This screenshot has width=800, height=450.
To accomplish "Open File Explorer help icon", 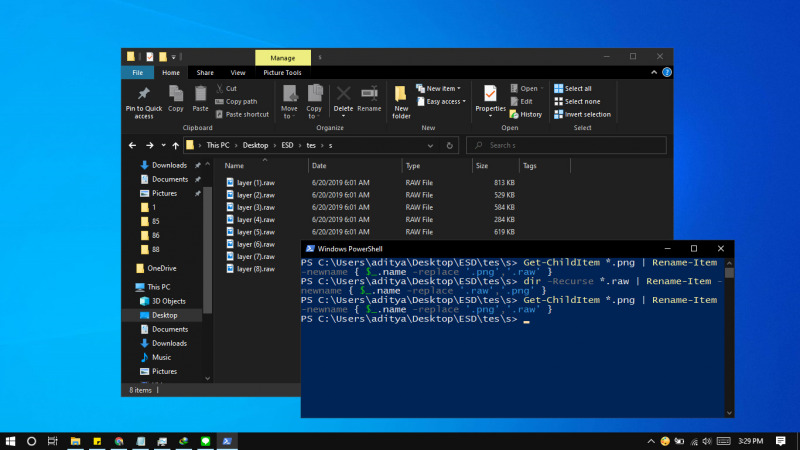I will [666, 72].
